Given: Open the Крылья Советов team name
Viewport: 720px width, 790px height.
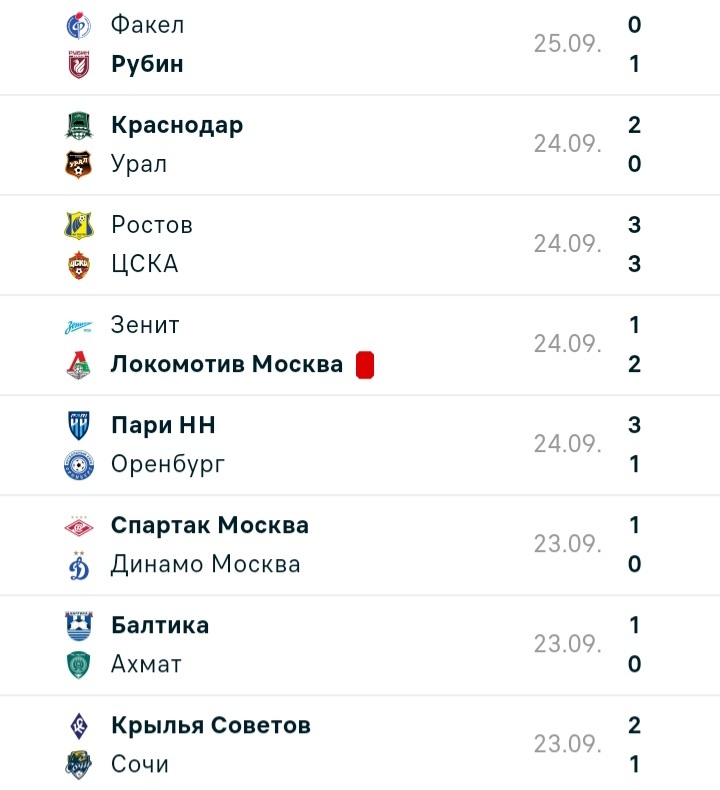Looking at the screenshot, I should (211, 725).
